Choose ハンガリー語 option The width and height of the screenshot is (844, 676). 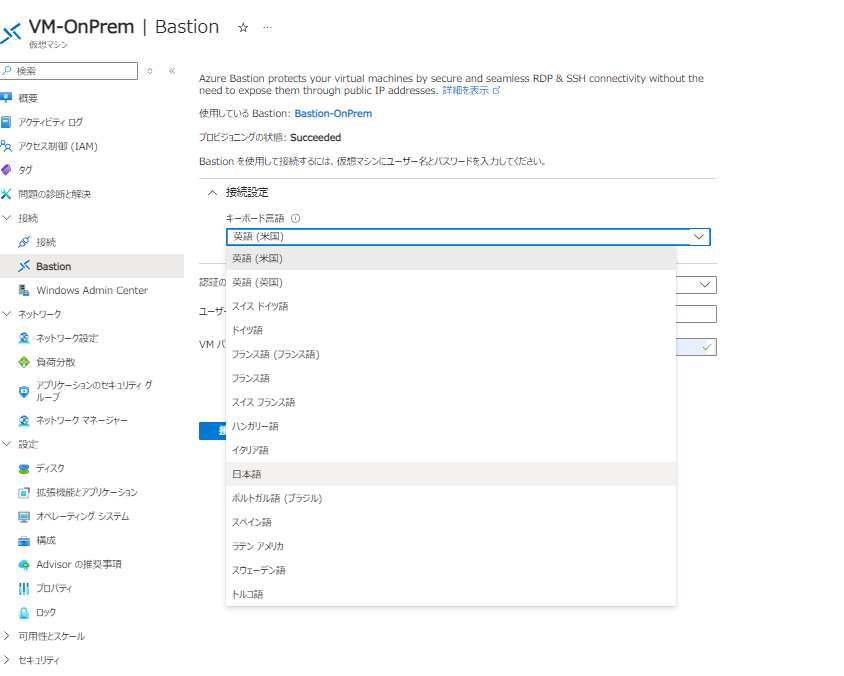point(451,426)
